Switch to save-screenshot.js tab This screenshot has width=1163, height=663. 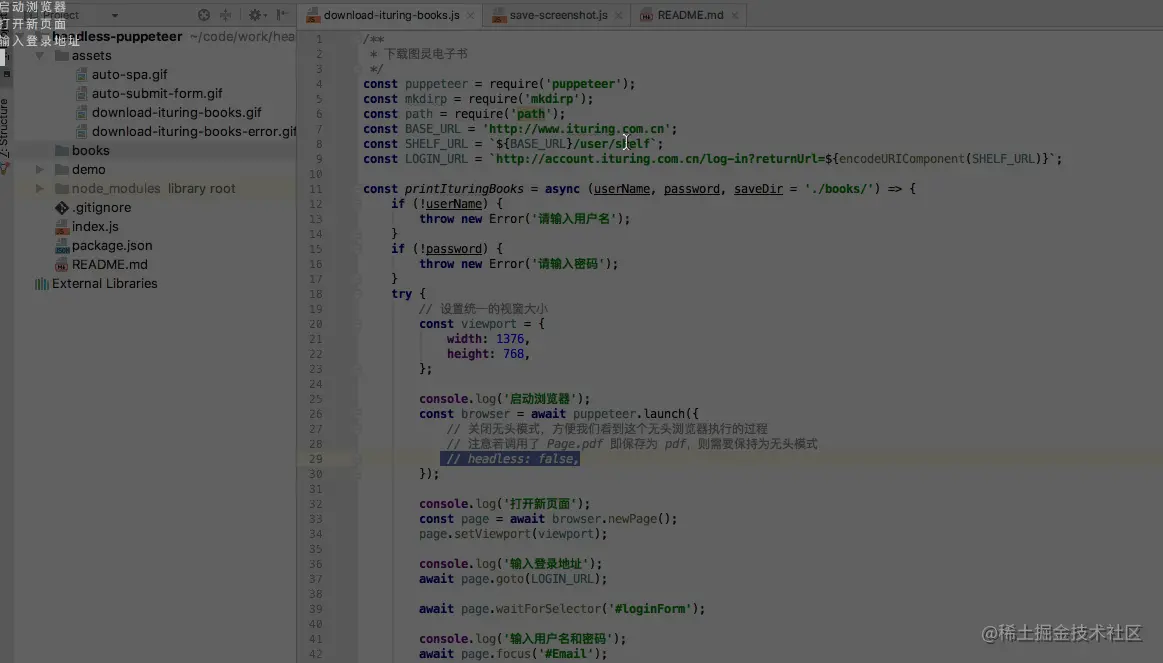pyautogui.click(x=558, y=15)
